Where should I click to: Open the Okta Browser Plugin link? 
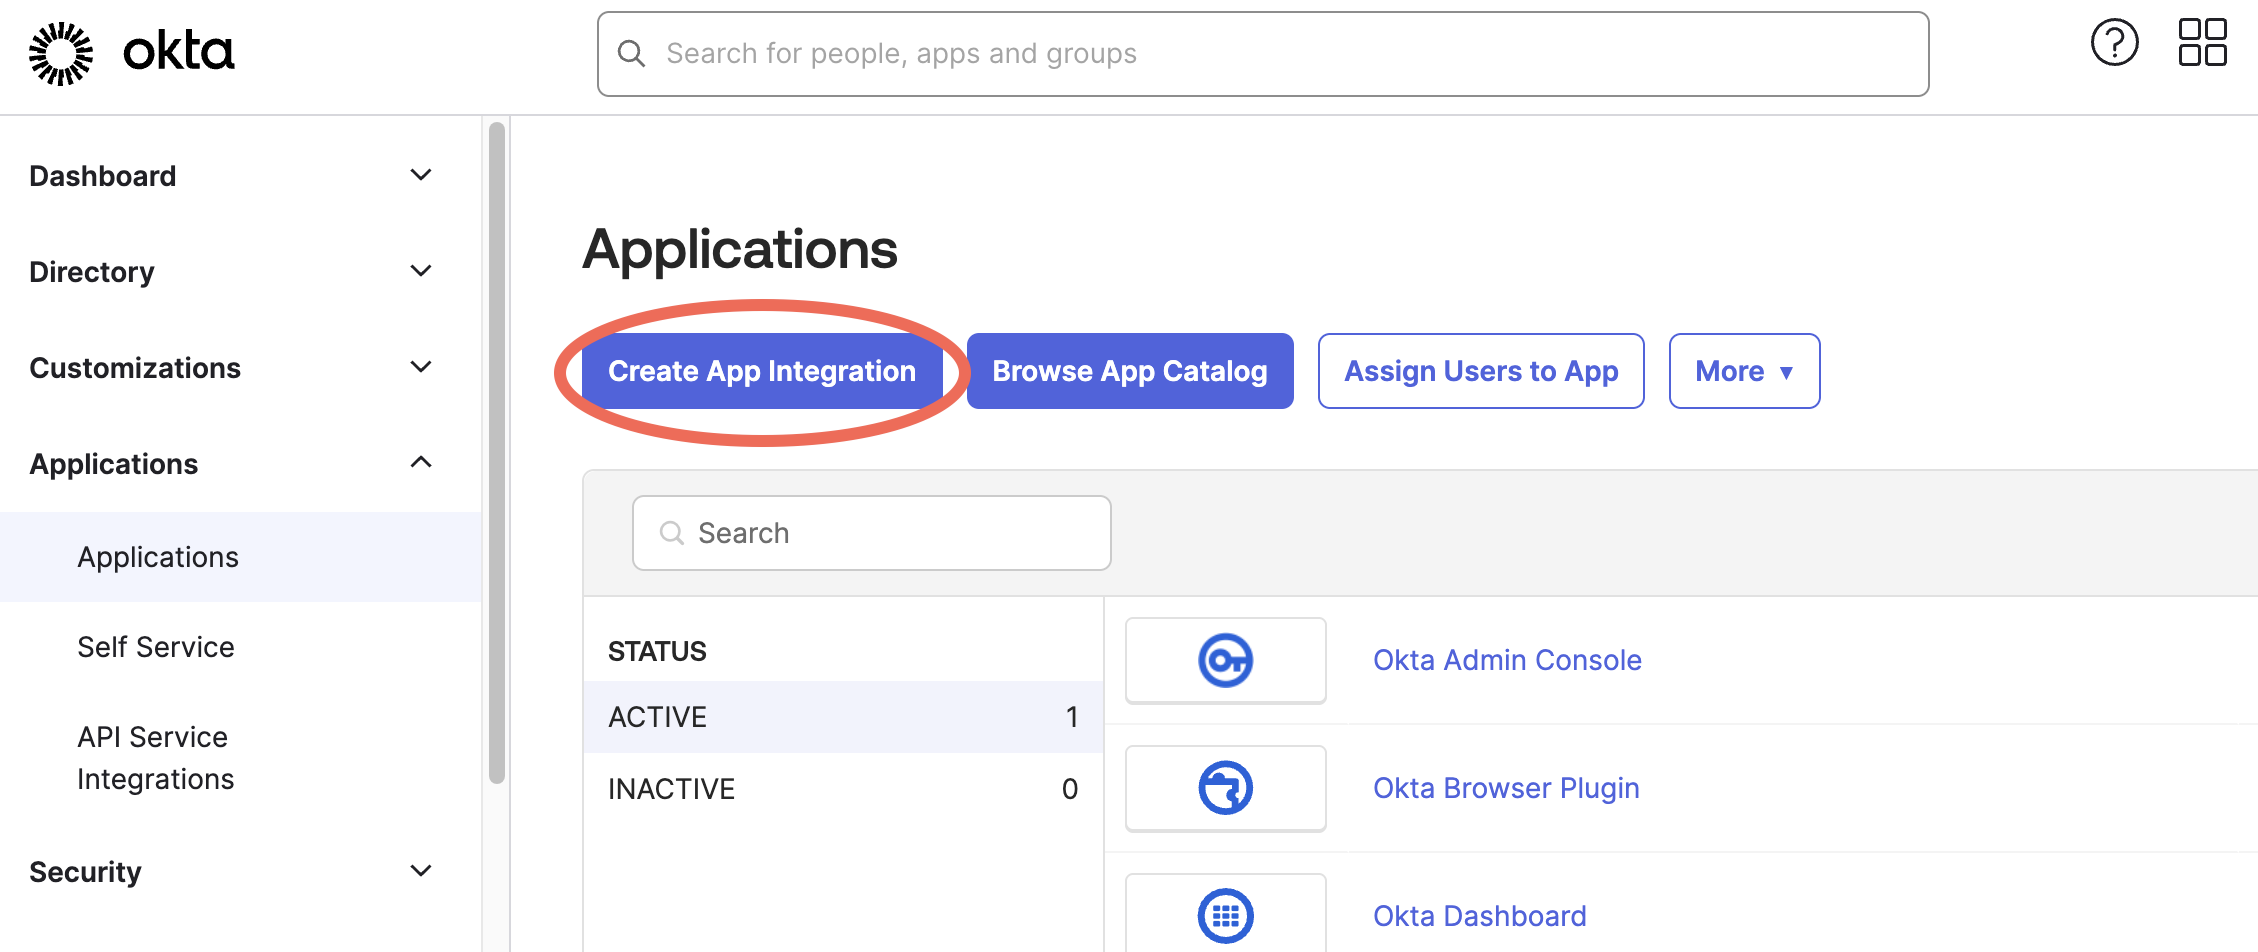pyautogui.click(x=1506, y=788)
